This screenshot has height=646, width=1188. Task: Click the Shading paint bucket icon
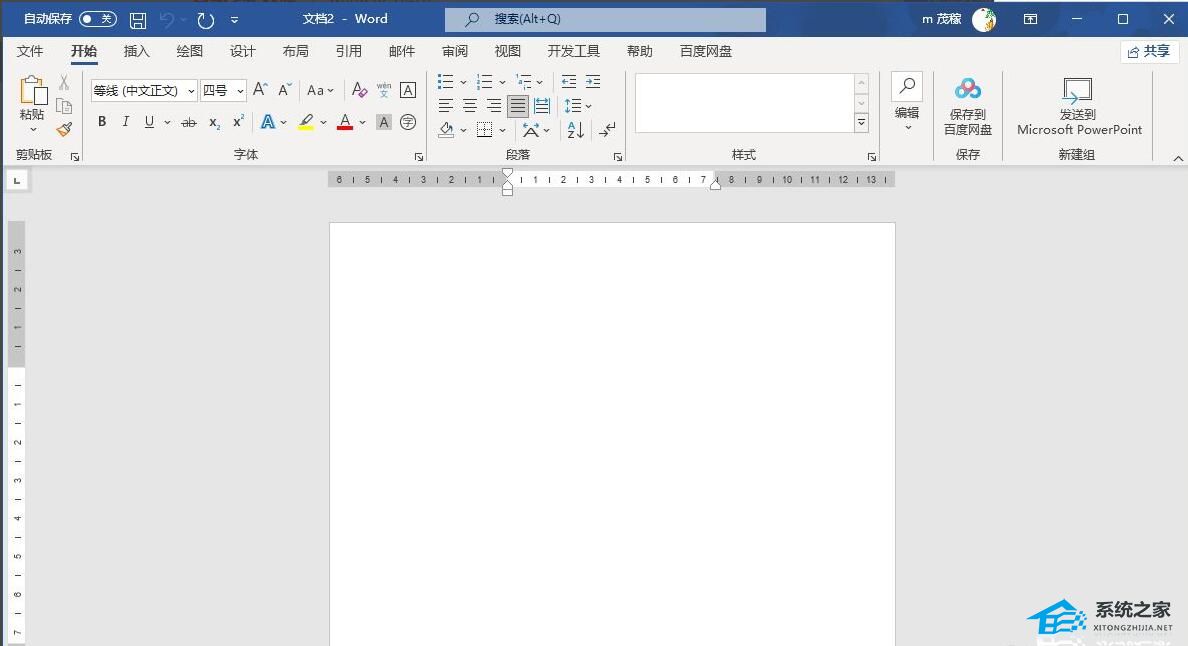(446, 130)
